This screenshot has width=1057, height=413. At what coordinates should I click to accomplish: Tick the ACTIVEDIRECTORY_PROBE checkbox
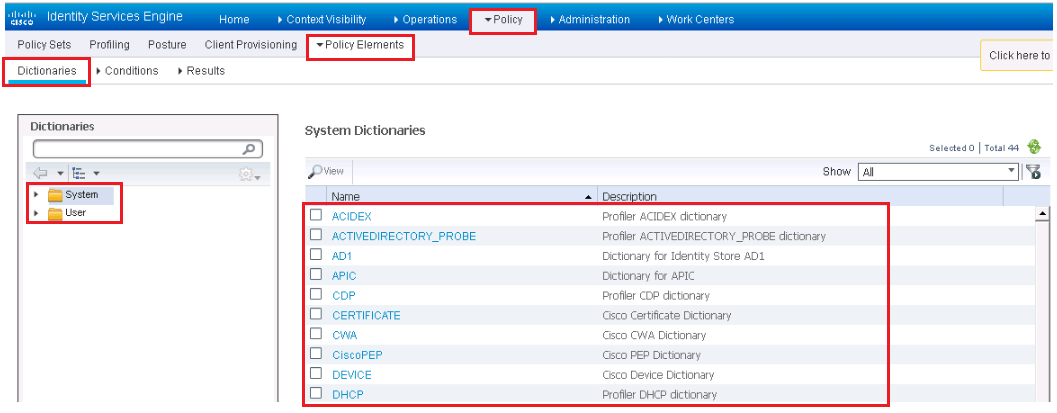315,235
